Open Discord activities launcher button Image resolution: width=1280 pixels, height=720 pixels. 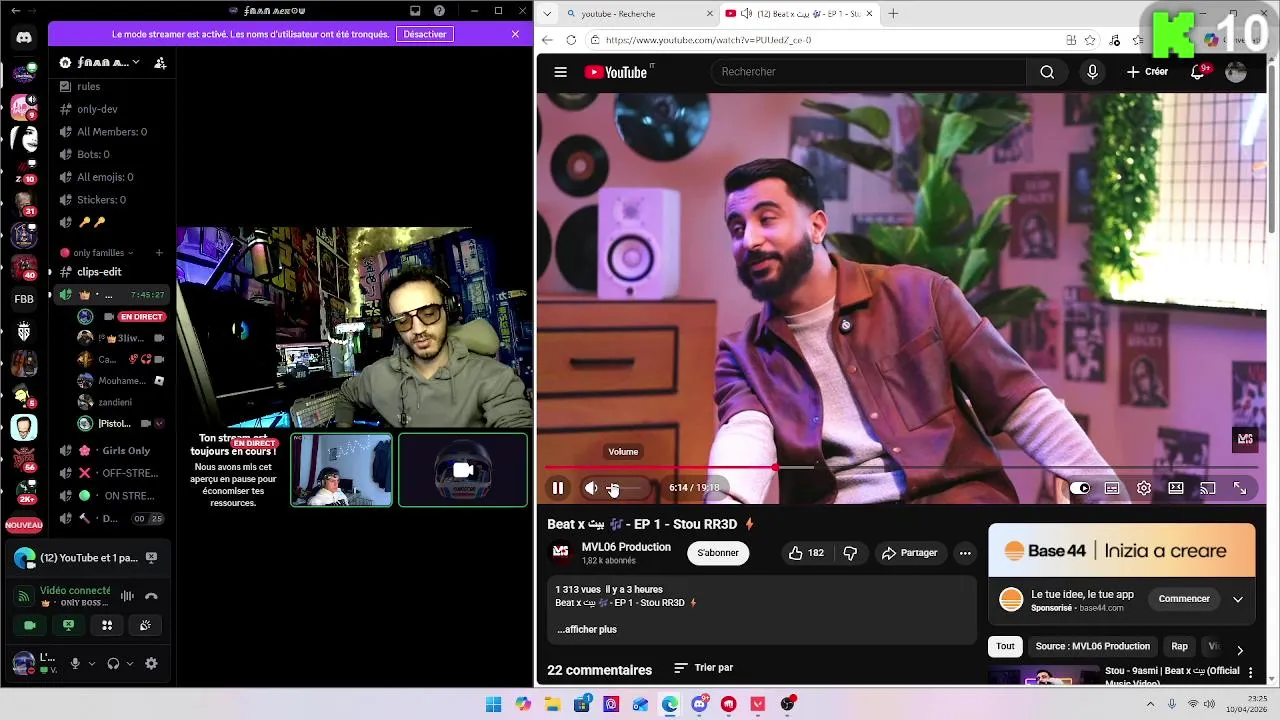tap(107, 625)
